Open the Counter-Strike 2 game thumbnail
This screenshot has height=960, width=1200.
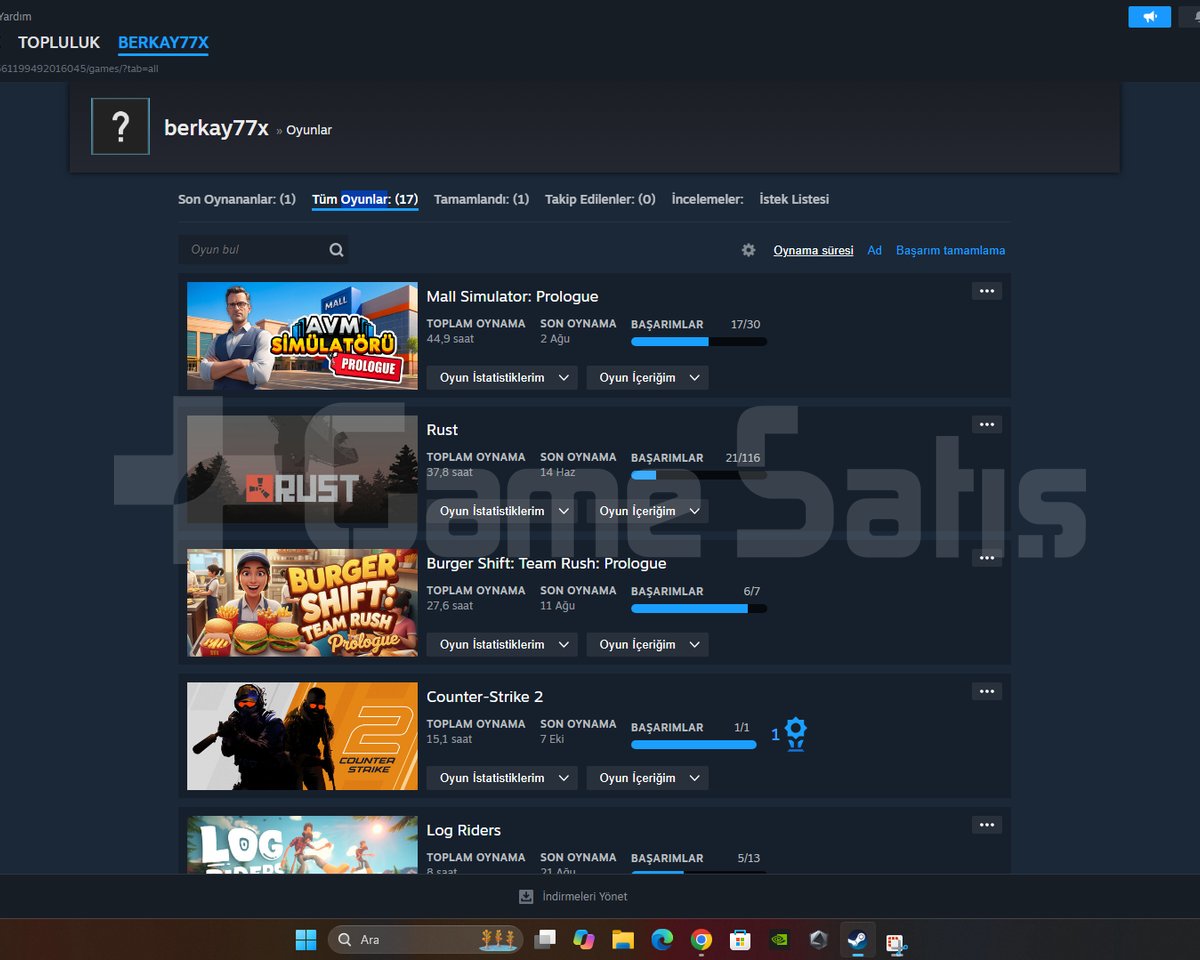(x=302, y=736)
